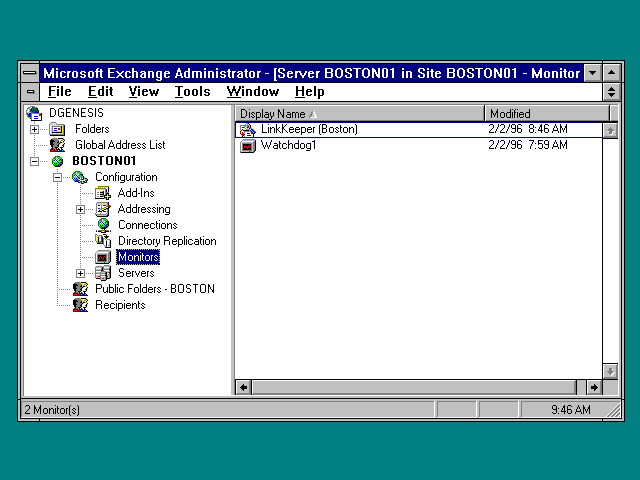Select the LinkKeeper (Boston) name text

(x=309, y=129)
